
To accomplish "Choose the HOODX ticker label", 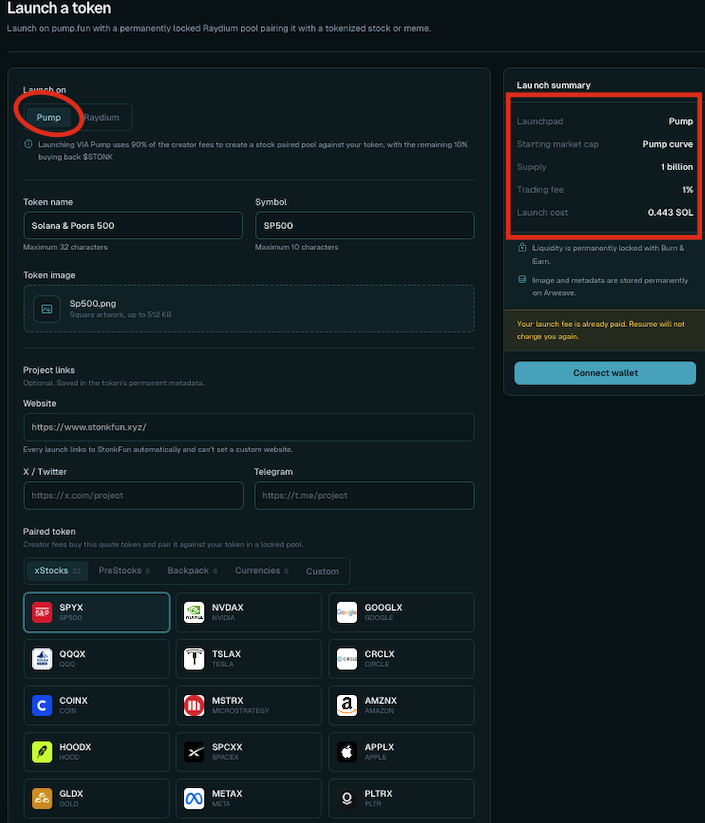I will tap(75, 747).
